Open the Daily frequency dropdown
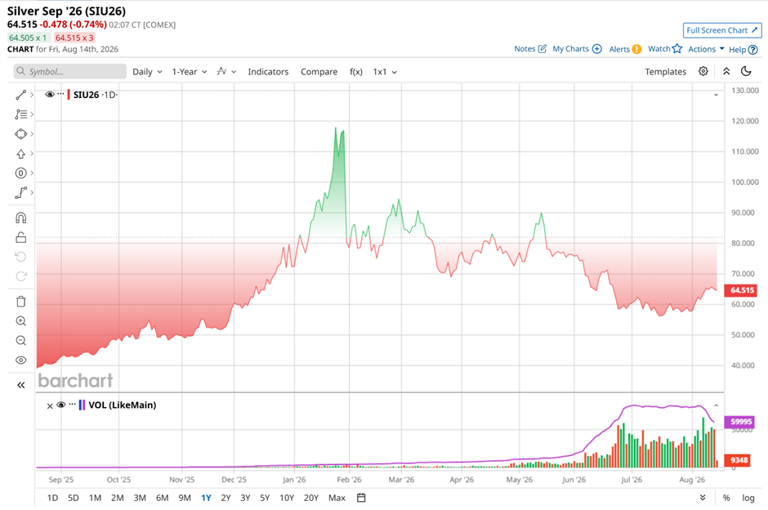 pos(147,72)
